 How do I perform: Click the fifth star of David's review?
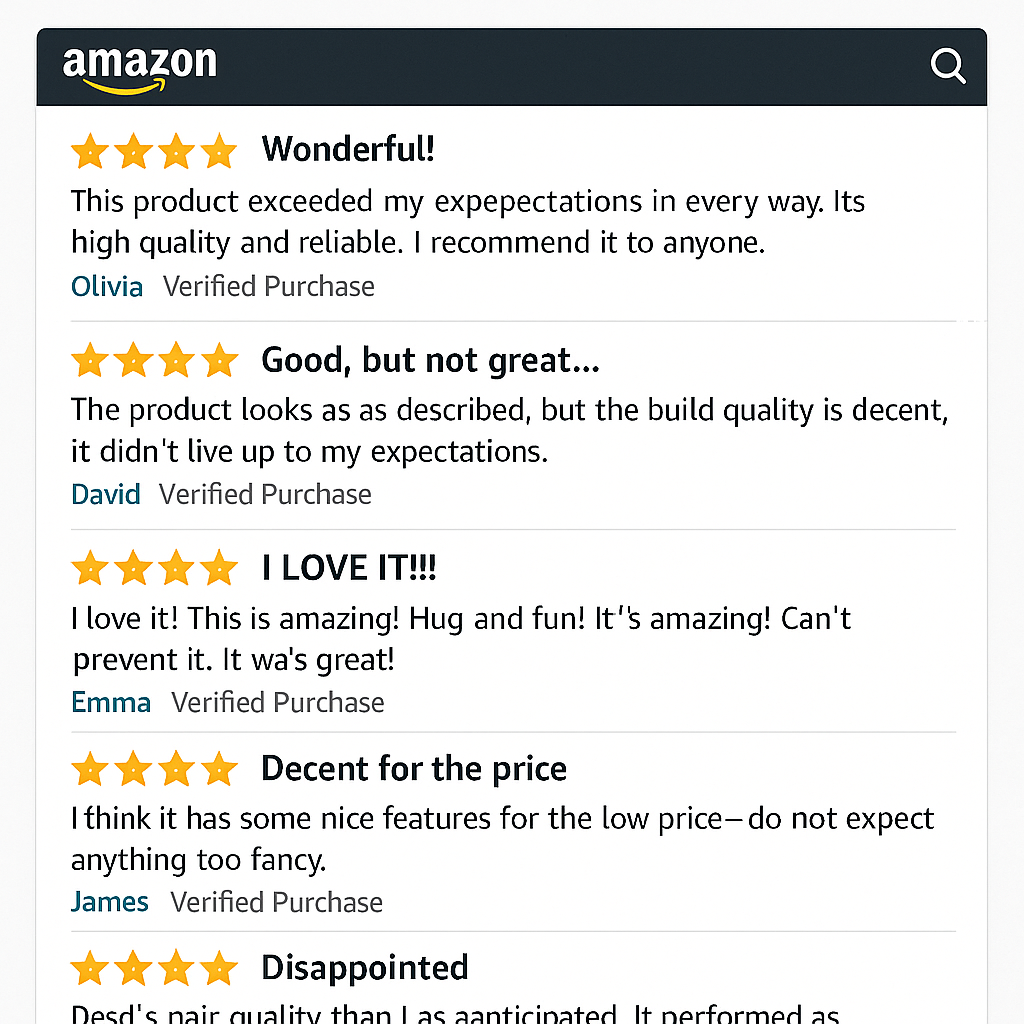click(221, 360)
